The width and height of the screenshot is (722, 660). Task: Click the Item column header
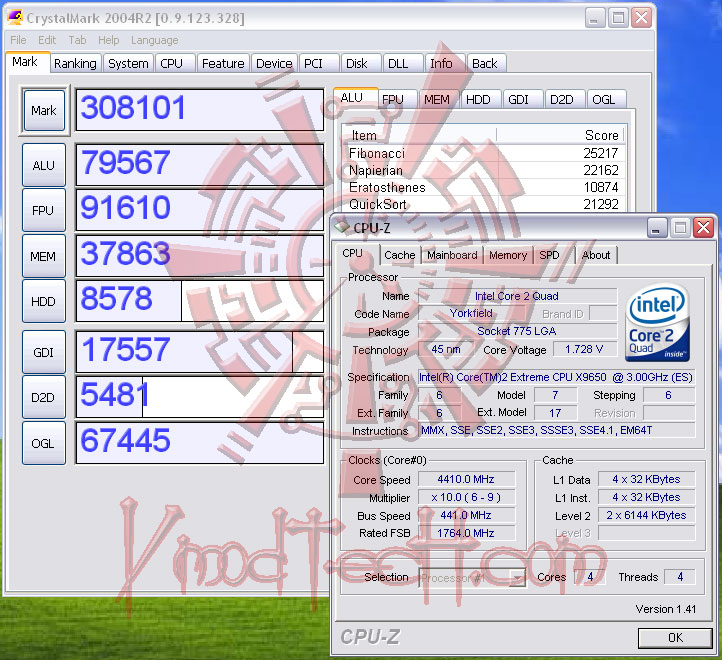click(420, 135)
